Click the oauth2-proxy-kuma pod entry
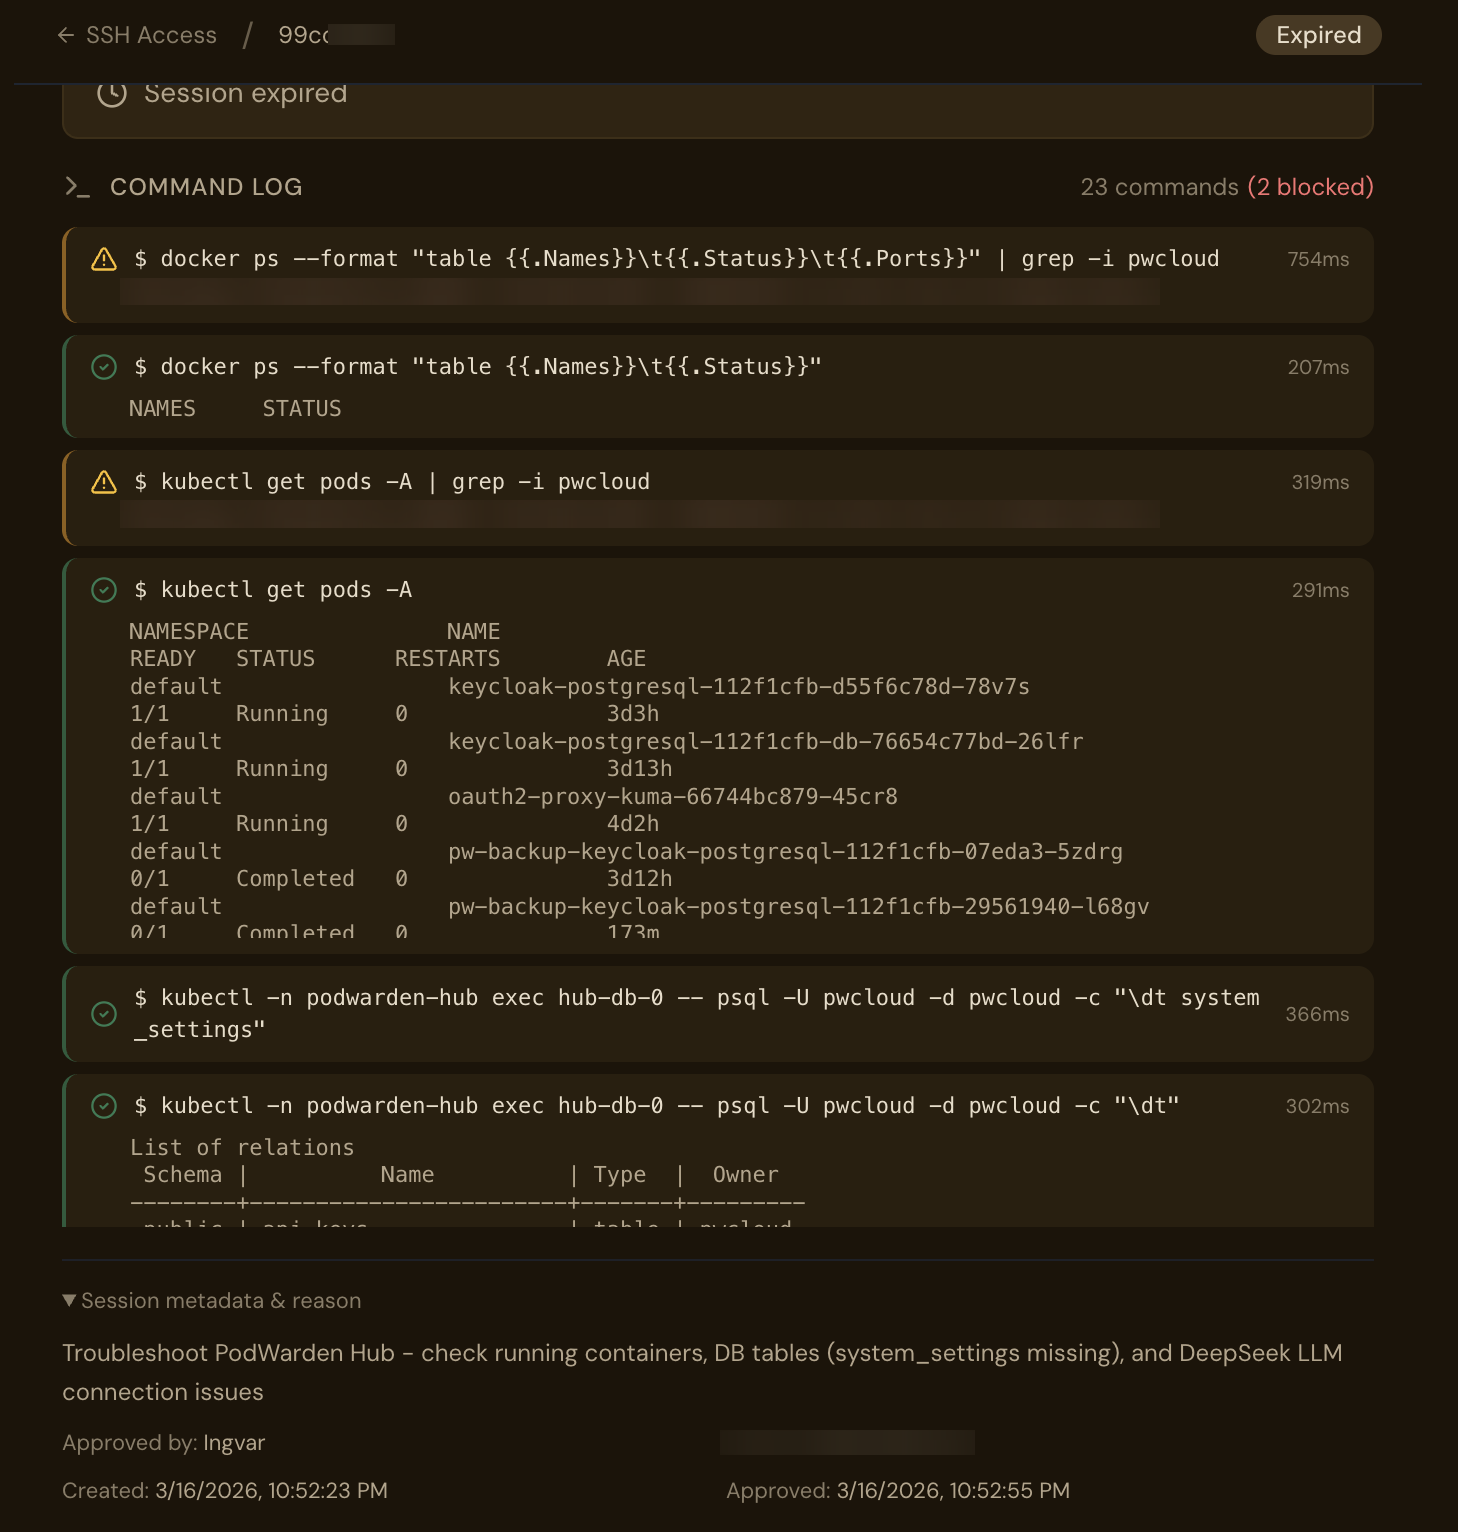 [672, 797]
